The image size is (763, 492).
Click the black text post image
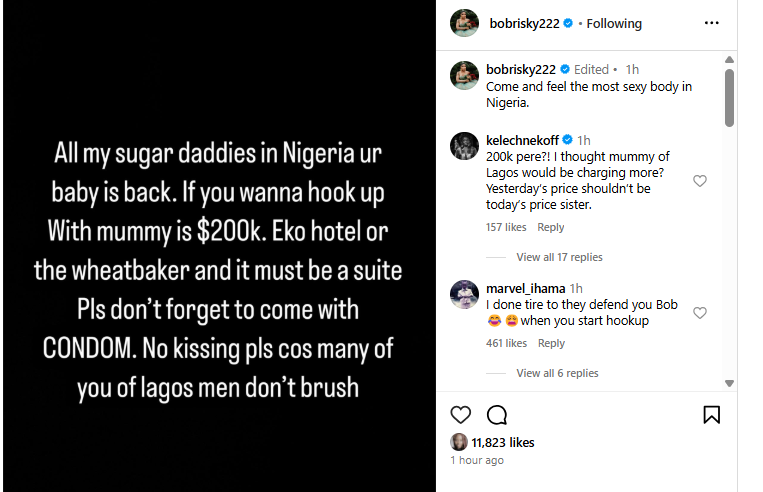coord(218,246)
